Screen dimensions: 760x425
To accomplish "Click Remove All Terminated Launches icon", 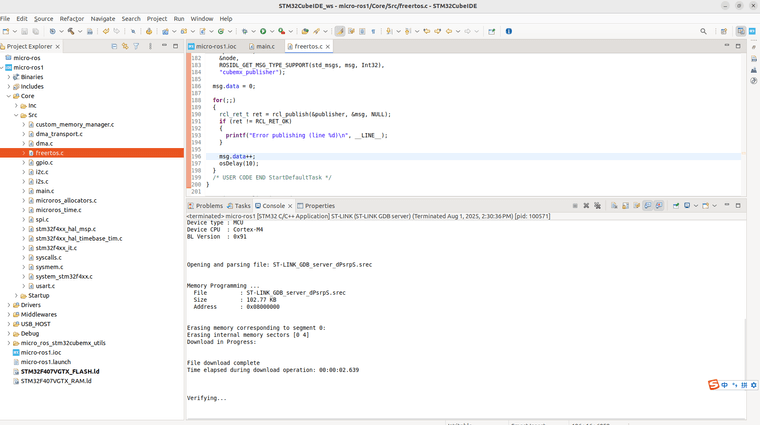I will tap(597, 206).
